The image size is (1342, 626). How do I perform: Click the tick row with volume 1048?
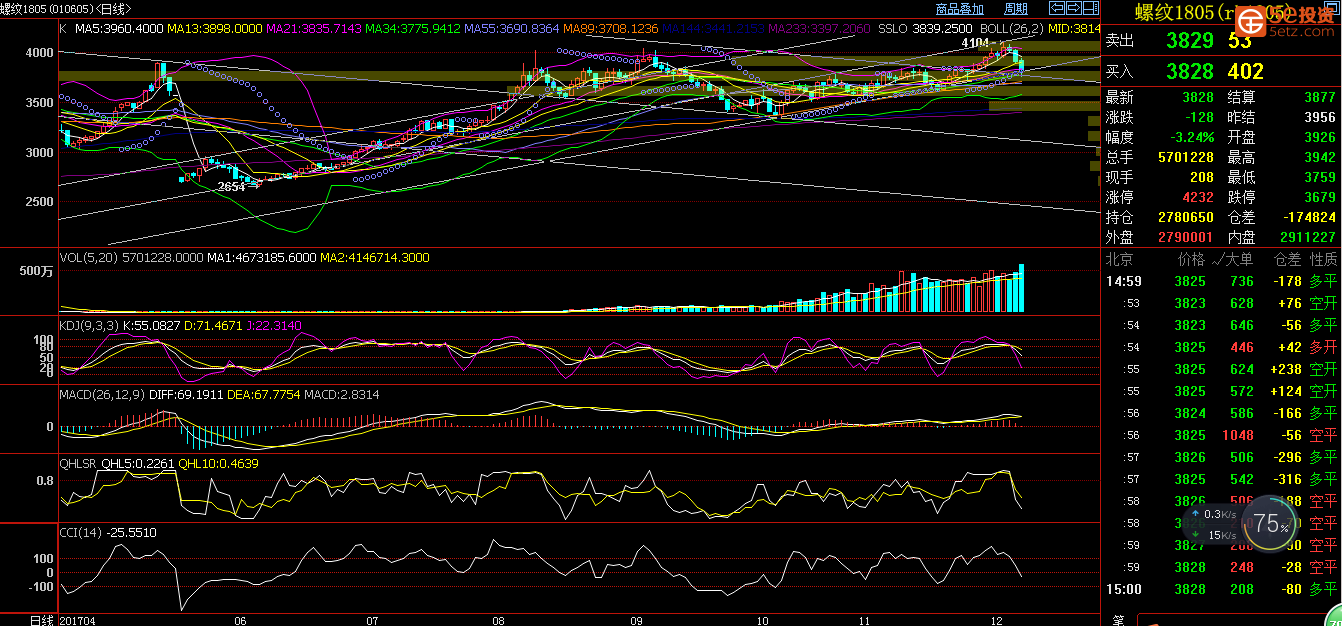(x=1221, y=435)
